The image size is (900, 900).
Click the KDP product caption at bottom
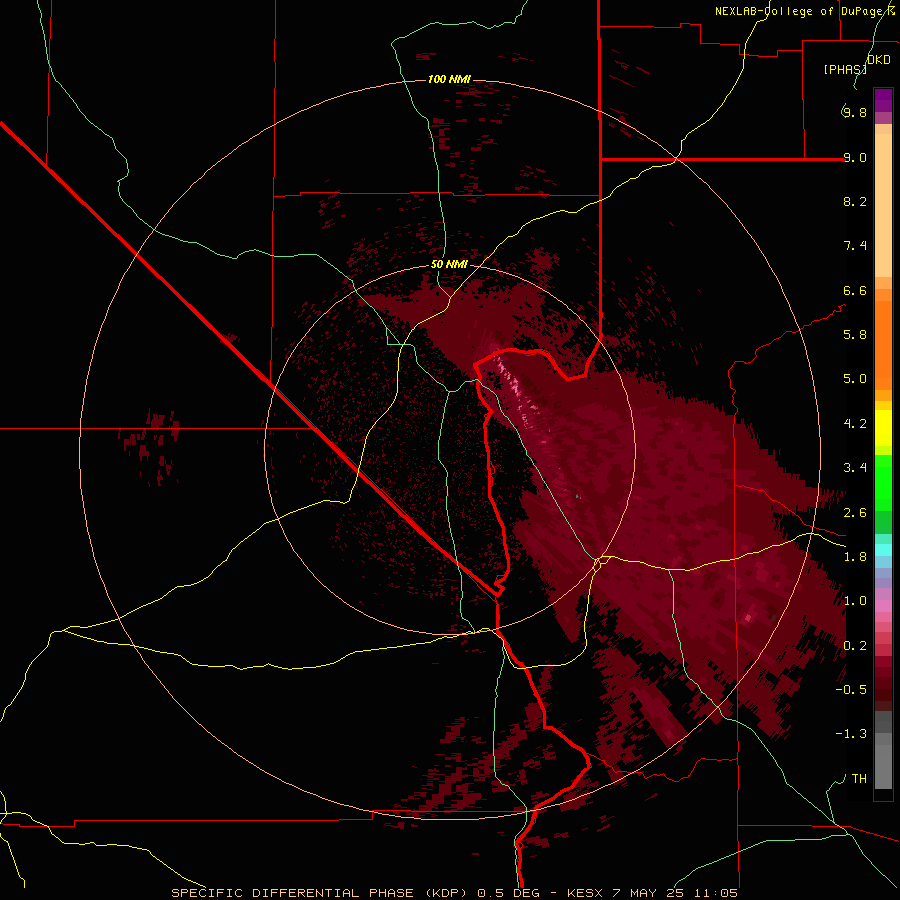coord(455,893)
